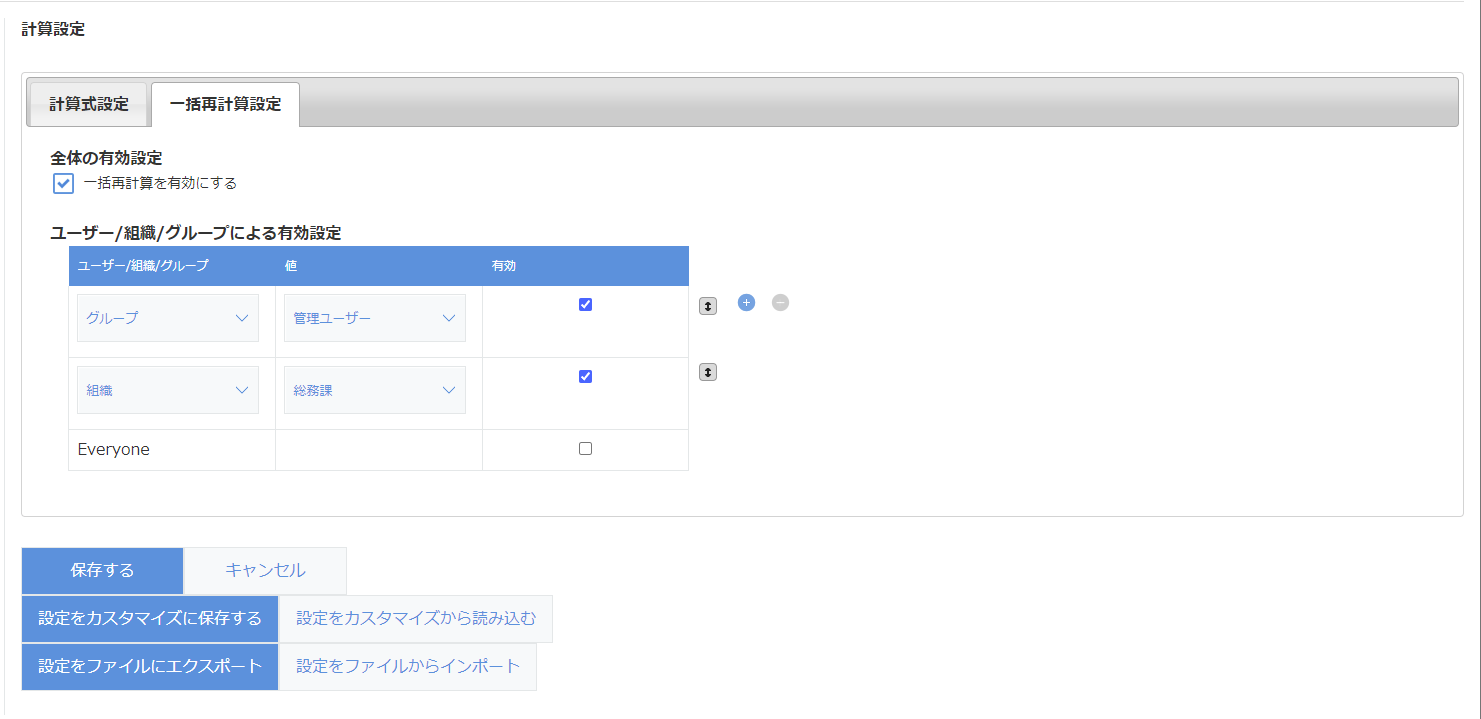Enable the 有効 checkbox for Everyone

click(586, 449)
